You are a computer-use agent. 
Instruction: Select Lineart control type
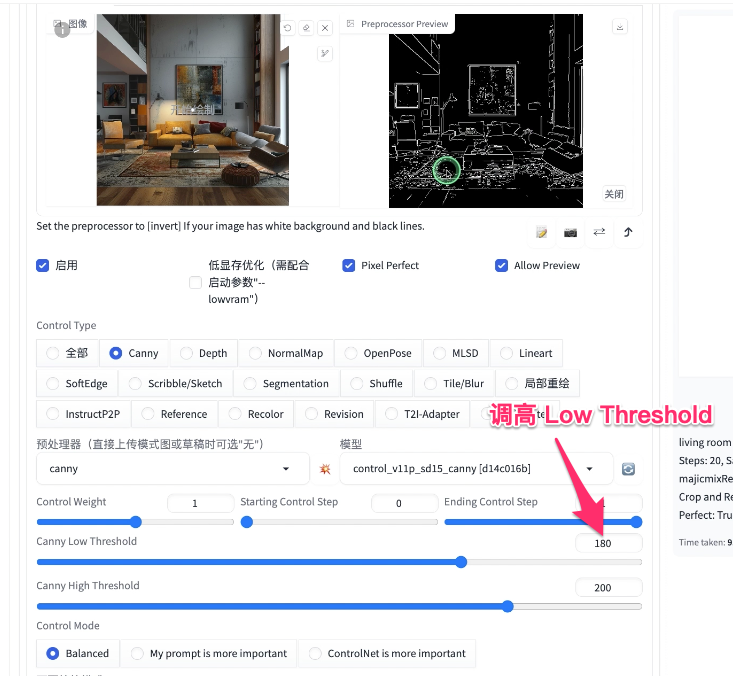tap(526, 353)
